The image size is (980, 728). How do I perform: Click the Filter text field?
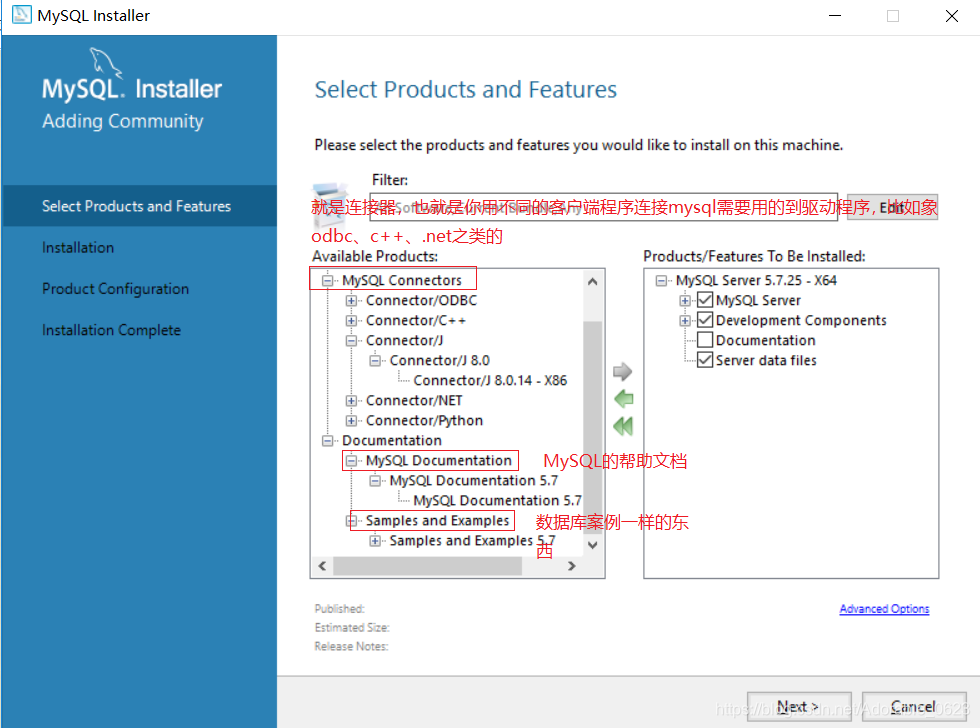(603, 207)
